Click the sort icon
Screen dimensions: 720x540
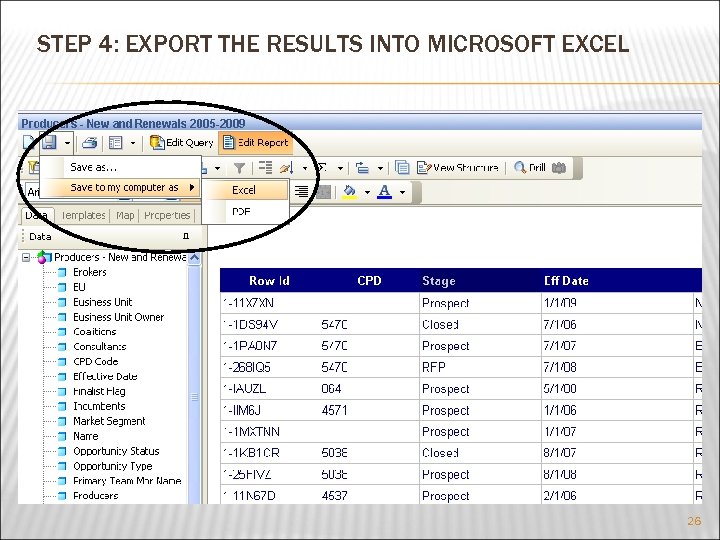[287, 168]
